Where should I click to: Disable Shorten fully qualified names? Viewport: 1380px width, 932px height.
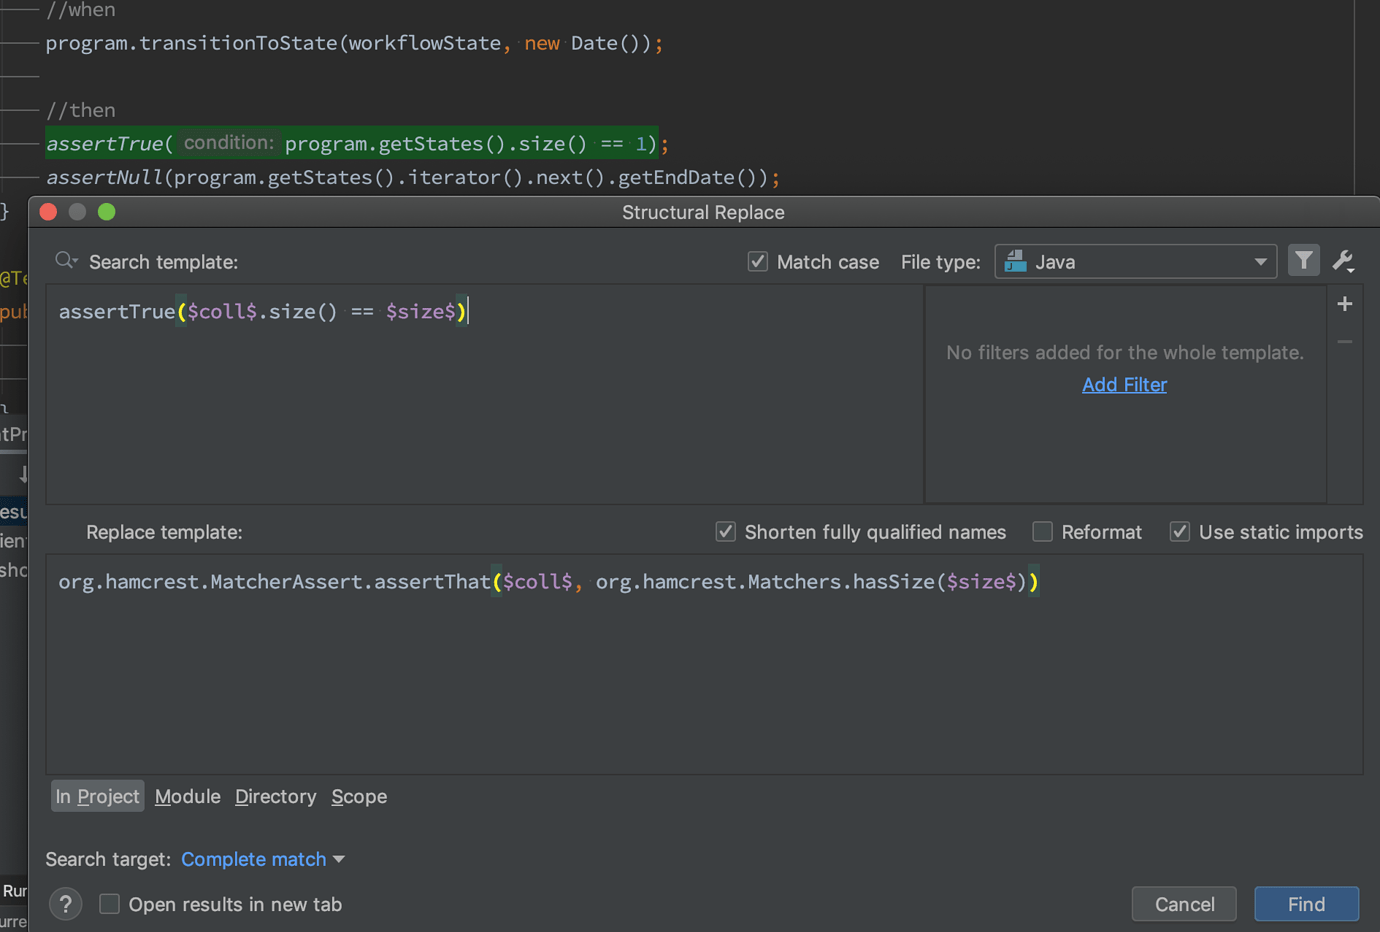(726, 532)
